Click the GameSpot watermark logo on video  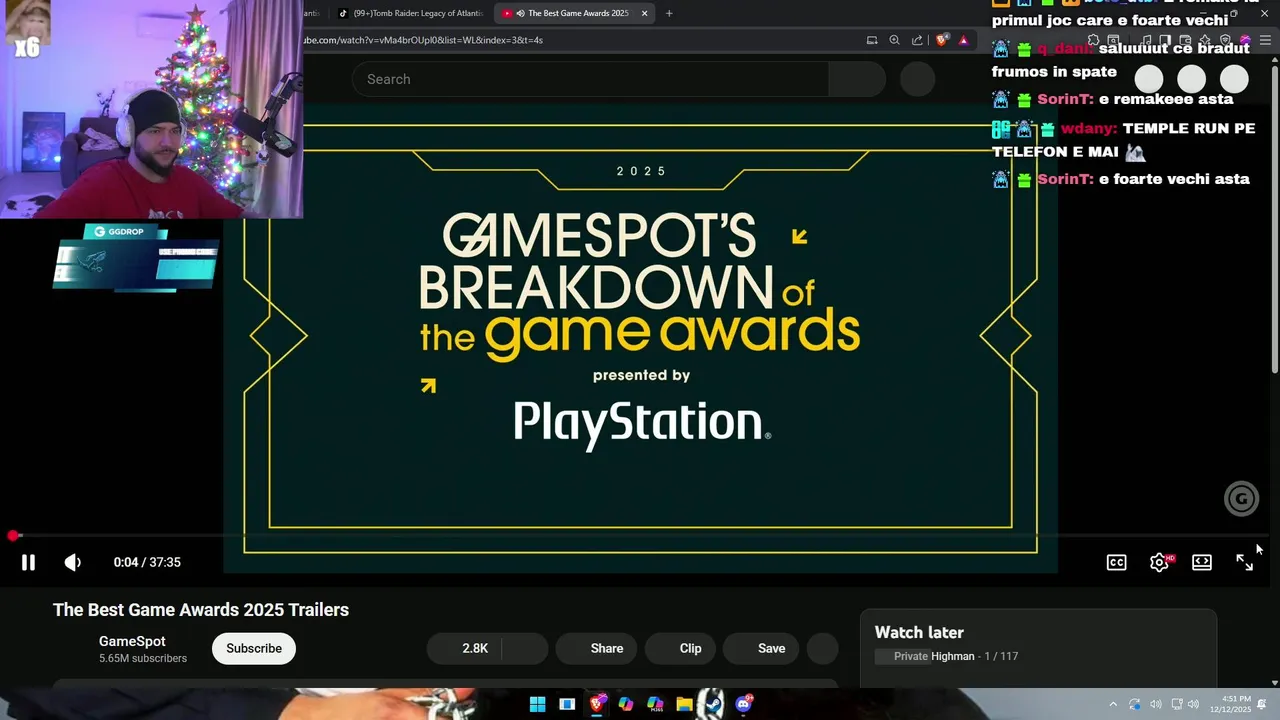pos(1241,499)
